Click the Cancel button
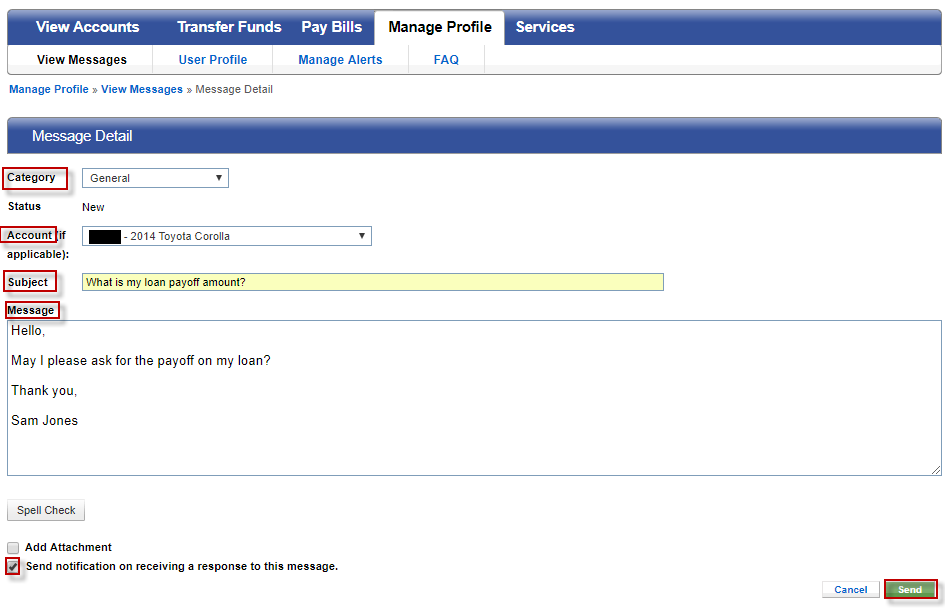This screenshot has height=612, width=945. (x=850, y=590)
